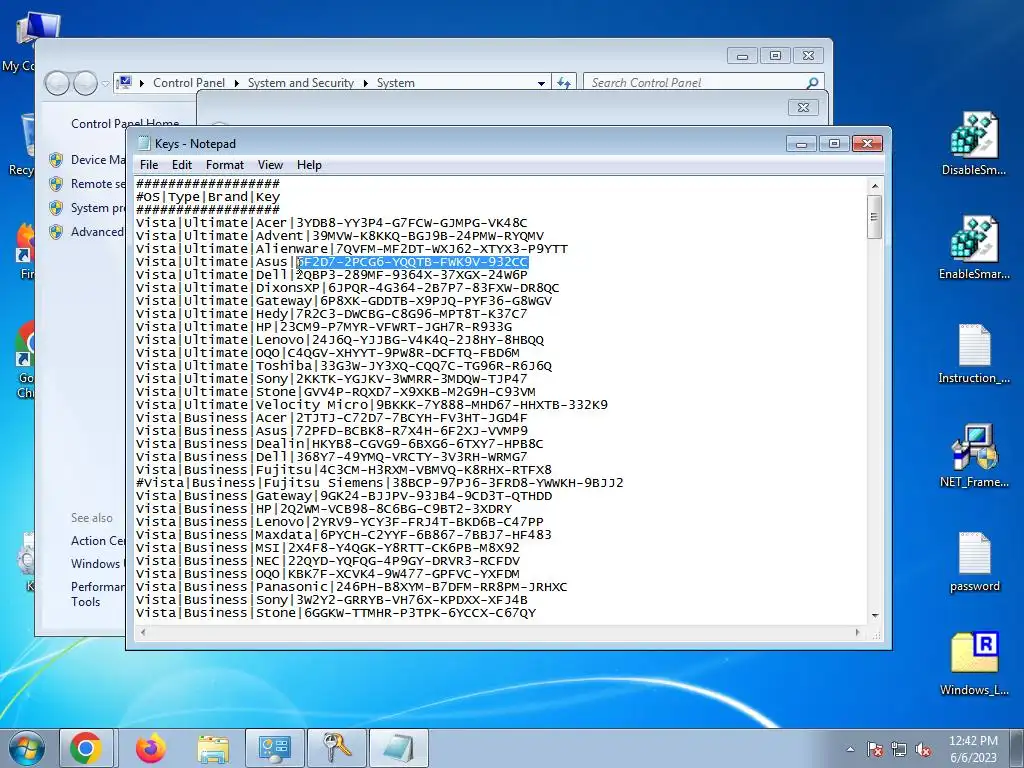This screenshot has height=768, width=1024.
Task: Open the View menu in Notepad
Action: coord(270,165)
